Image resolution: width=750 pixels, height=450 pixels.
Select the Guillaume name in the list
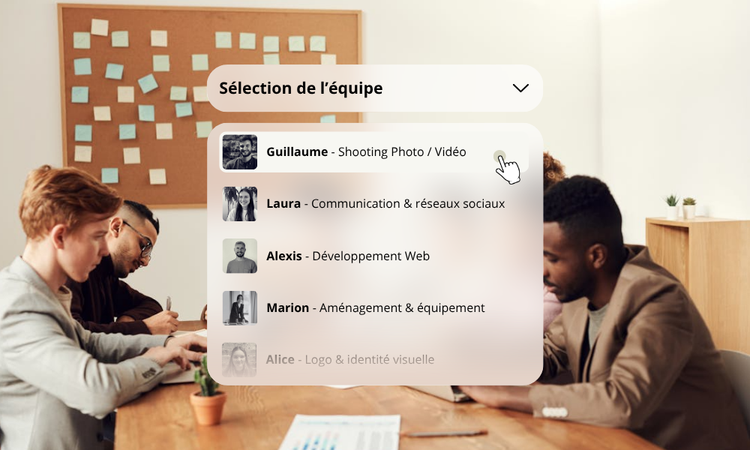pyautogui.click(x=297, y=152)
